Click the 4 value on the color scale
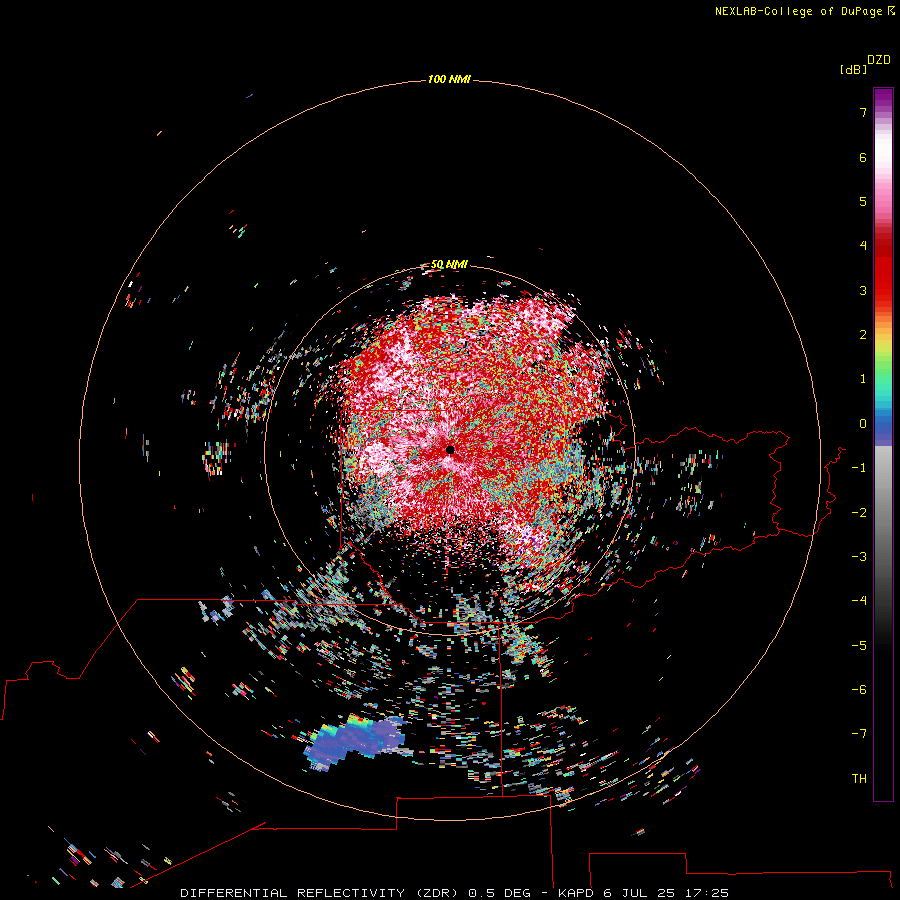The image size is (900, 900). click(863, 246)
